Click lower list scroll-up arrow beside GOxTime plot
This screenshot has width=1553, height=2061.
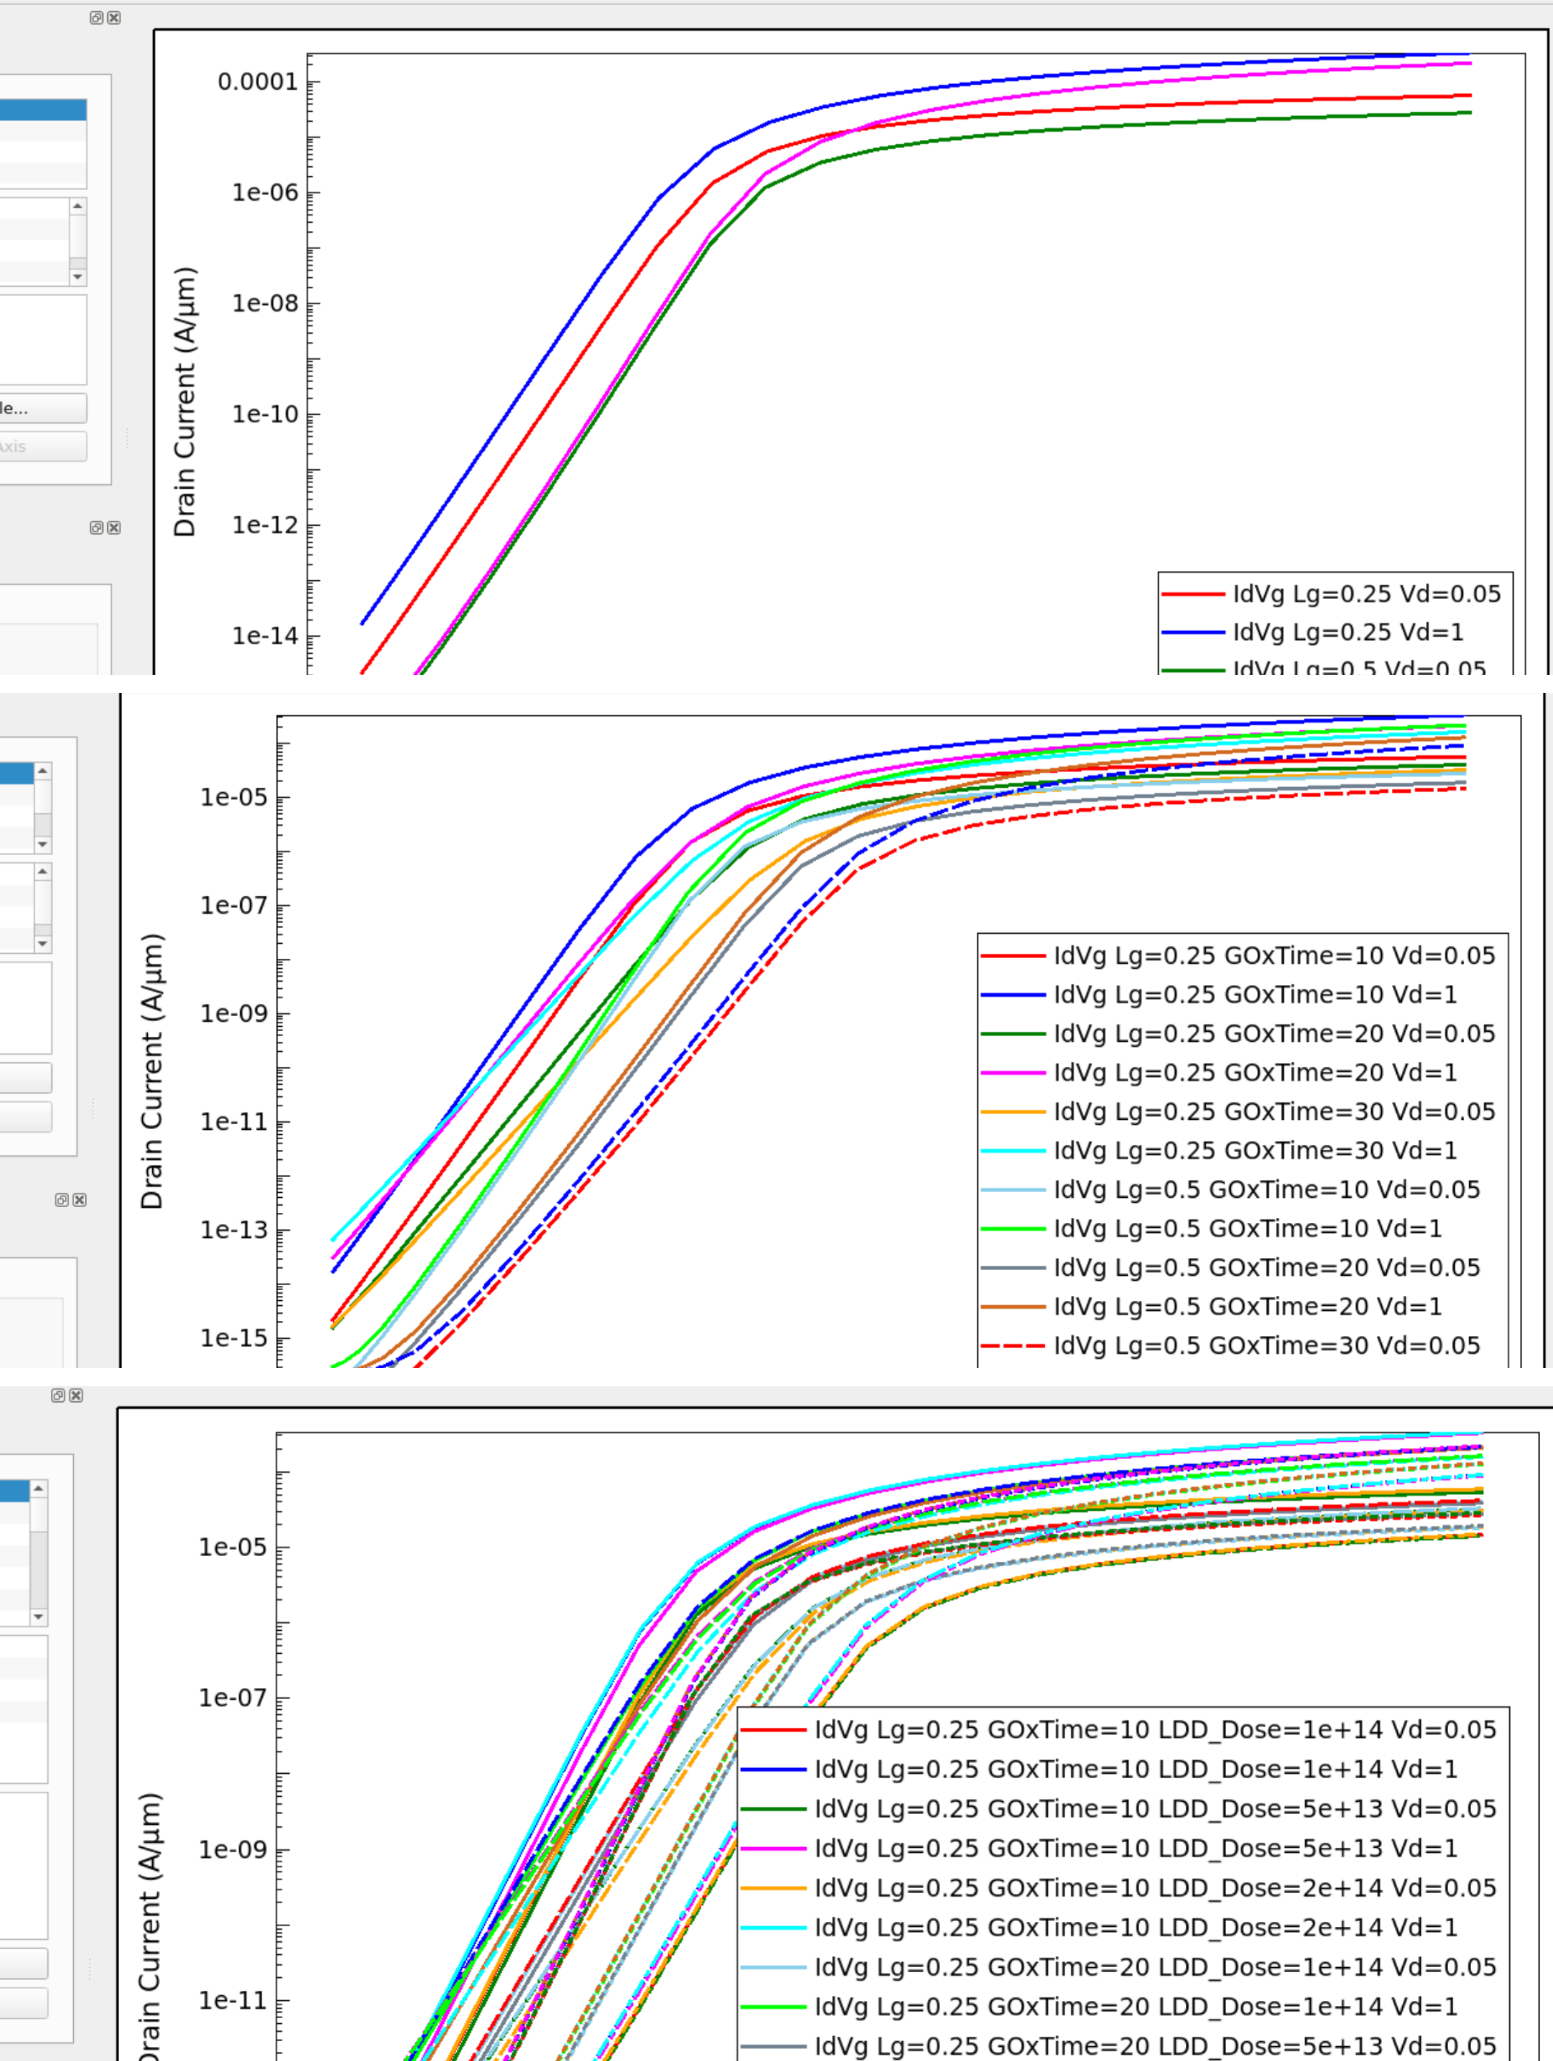click(x=42, y=872)
